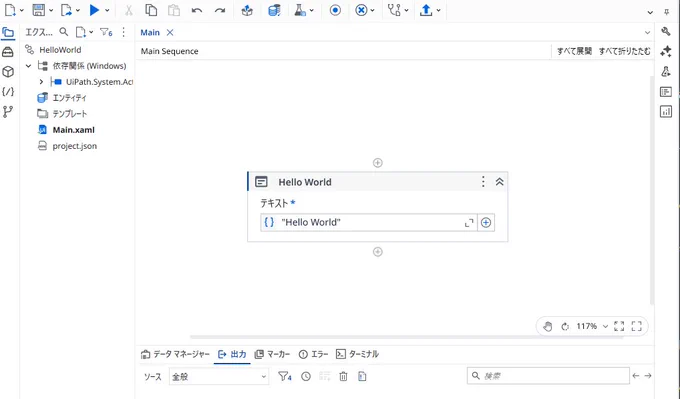680x399 pixels.
Task: Open the 出力 output tab
Action: [x=232, y=354]
